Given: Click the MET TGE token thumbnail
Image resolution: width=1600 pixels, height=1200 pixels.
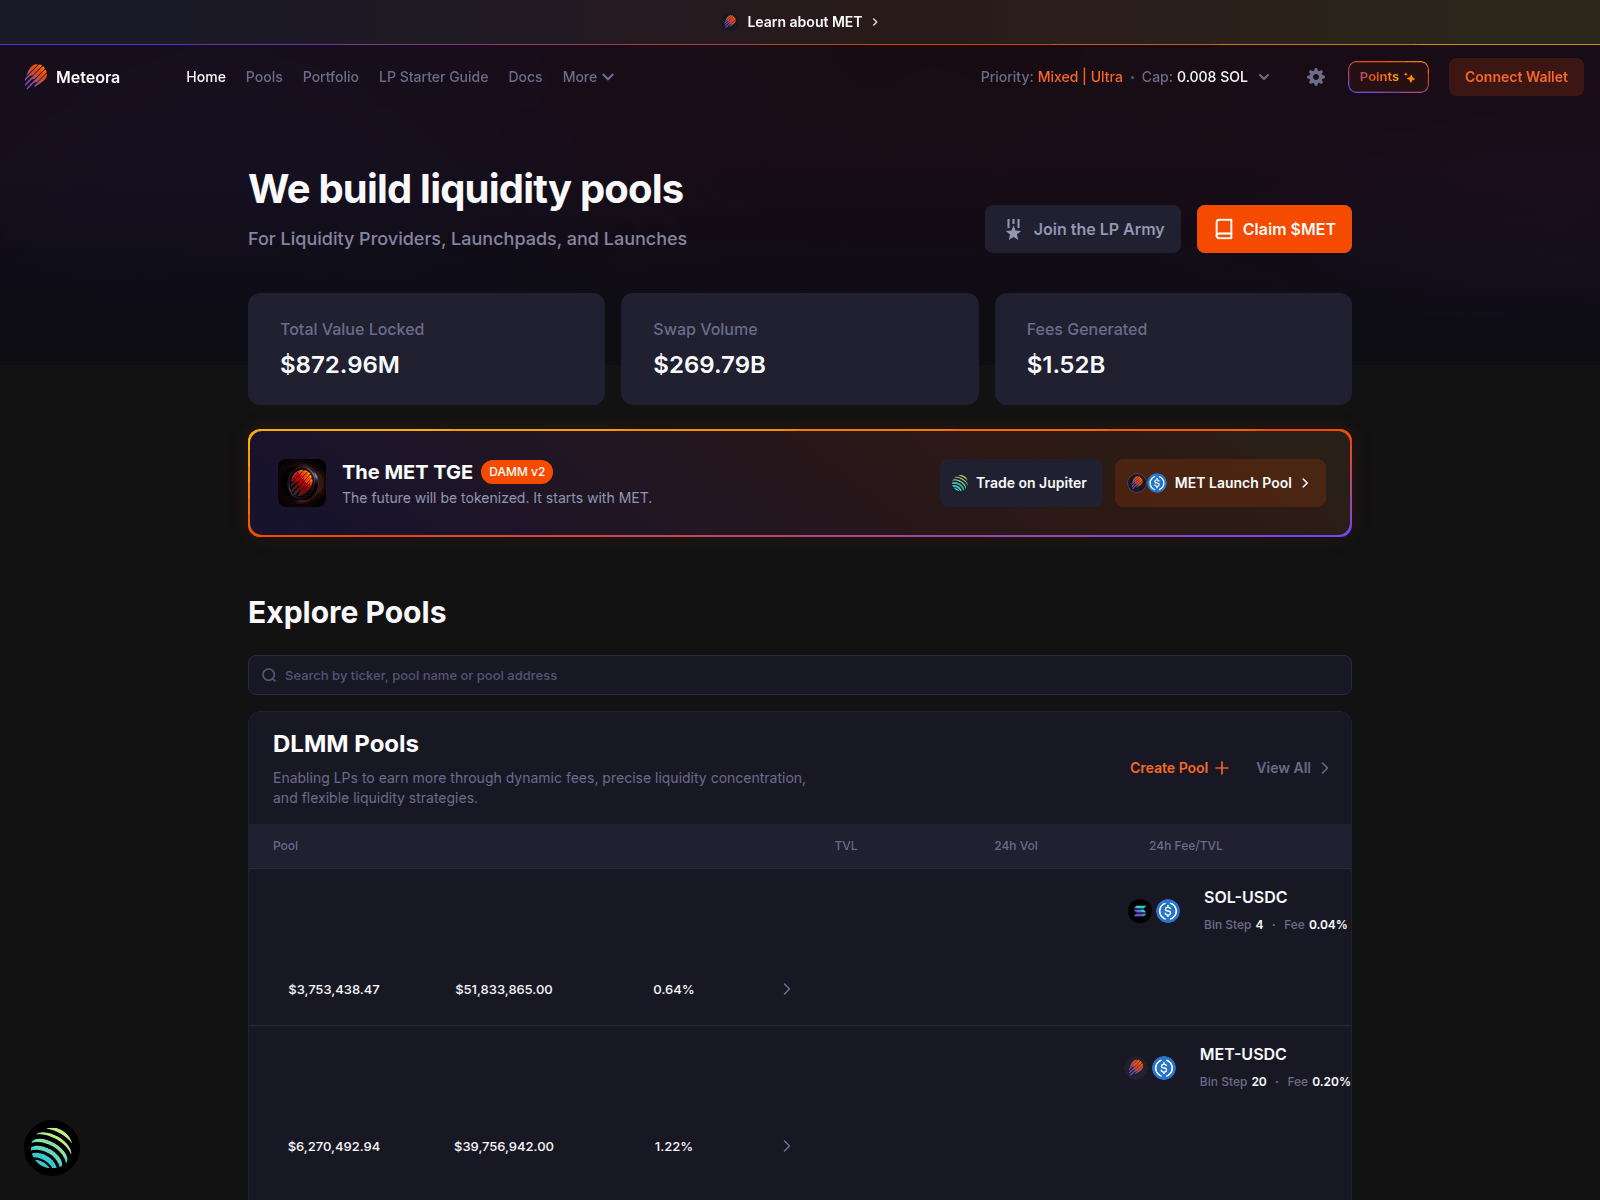Looking at the screenshot, I should click(x=302, y=483).
